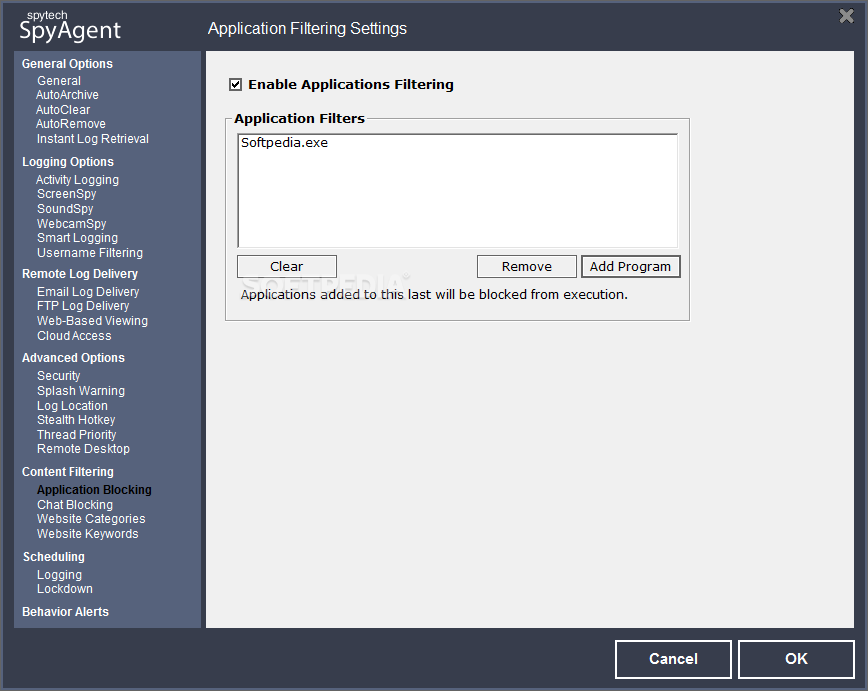Select AutoRemove in the sidebar
The width and height of the screenshot is (868, 691).
tap(70, 124)
